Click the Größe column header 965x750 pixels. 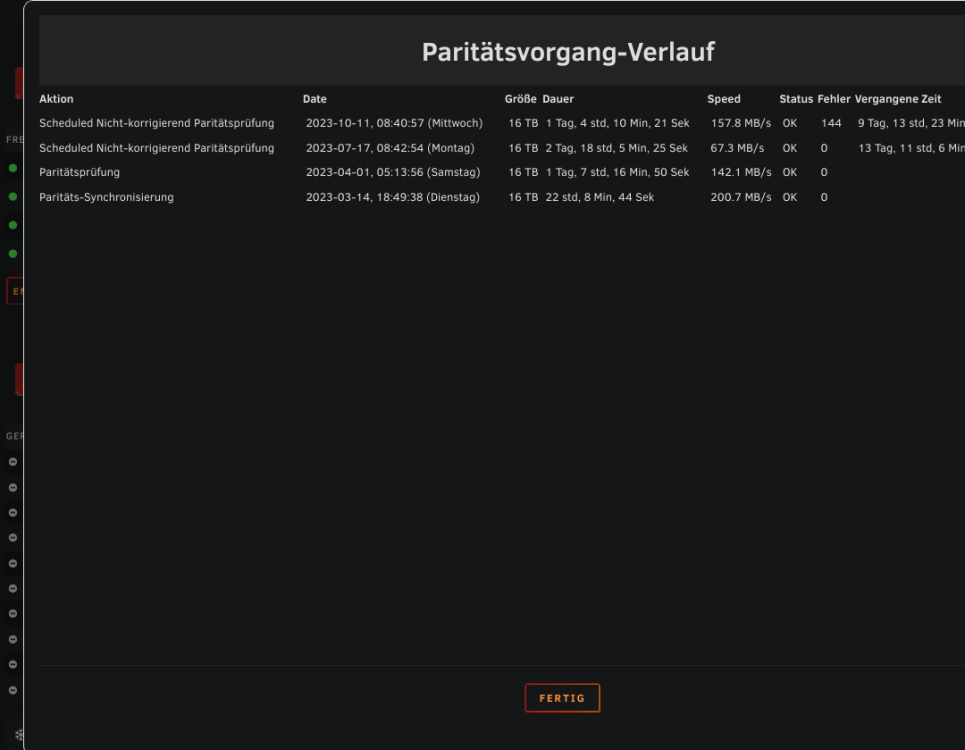tap(521, 99)
